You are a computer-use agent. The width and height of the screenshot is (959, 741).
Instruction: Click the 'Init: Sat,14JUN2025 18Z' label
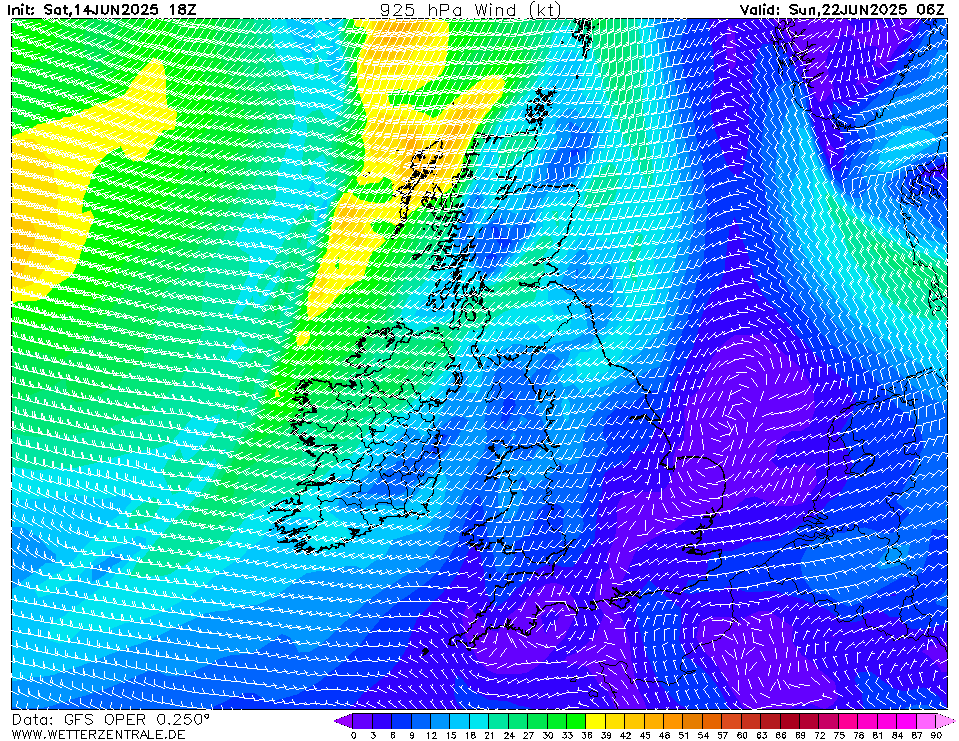click(x=102, y=9)
